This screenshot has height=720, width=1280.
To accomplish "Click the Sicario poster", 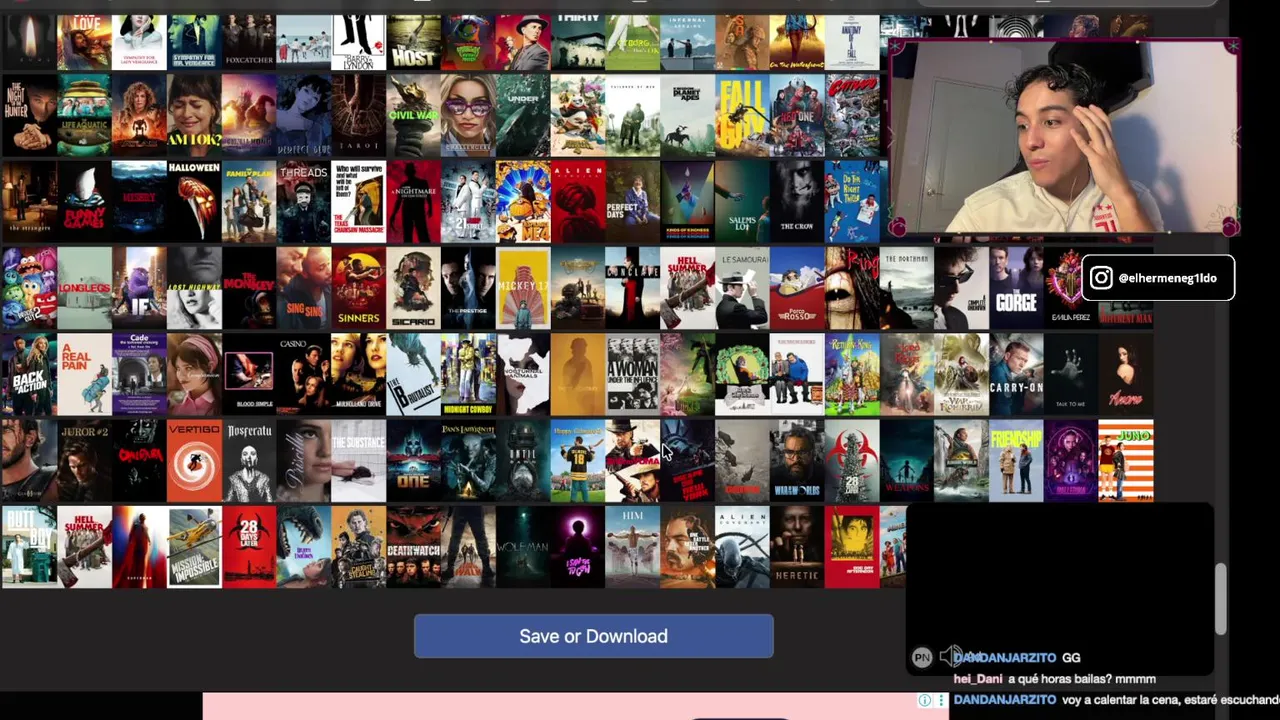I will pyautogui.click(x=413, y=288).
